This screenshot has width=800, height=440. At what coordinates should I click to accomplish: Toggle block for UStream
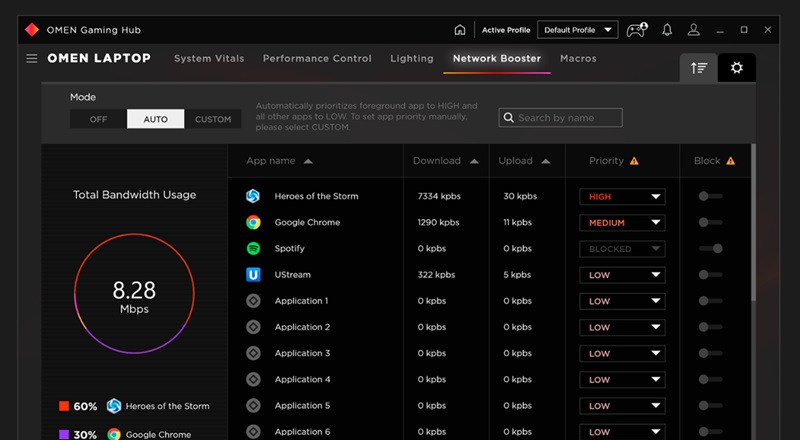click(710, 275)
